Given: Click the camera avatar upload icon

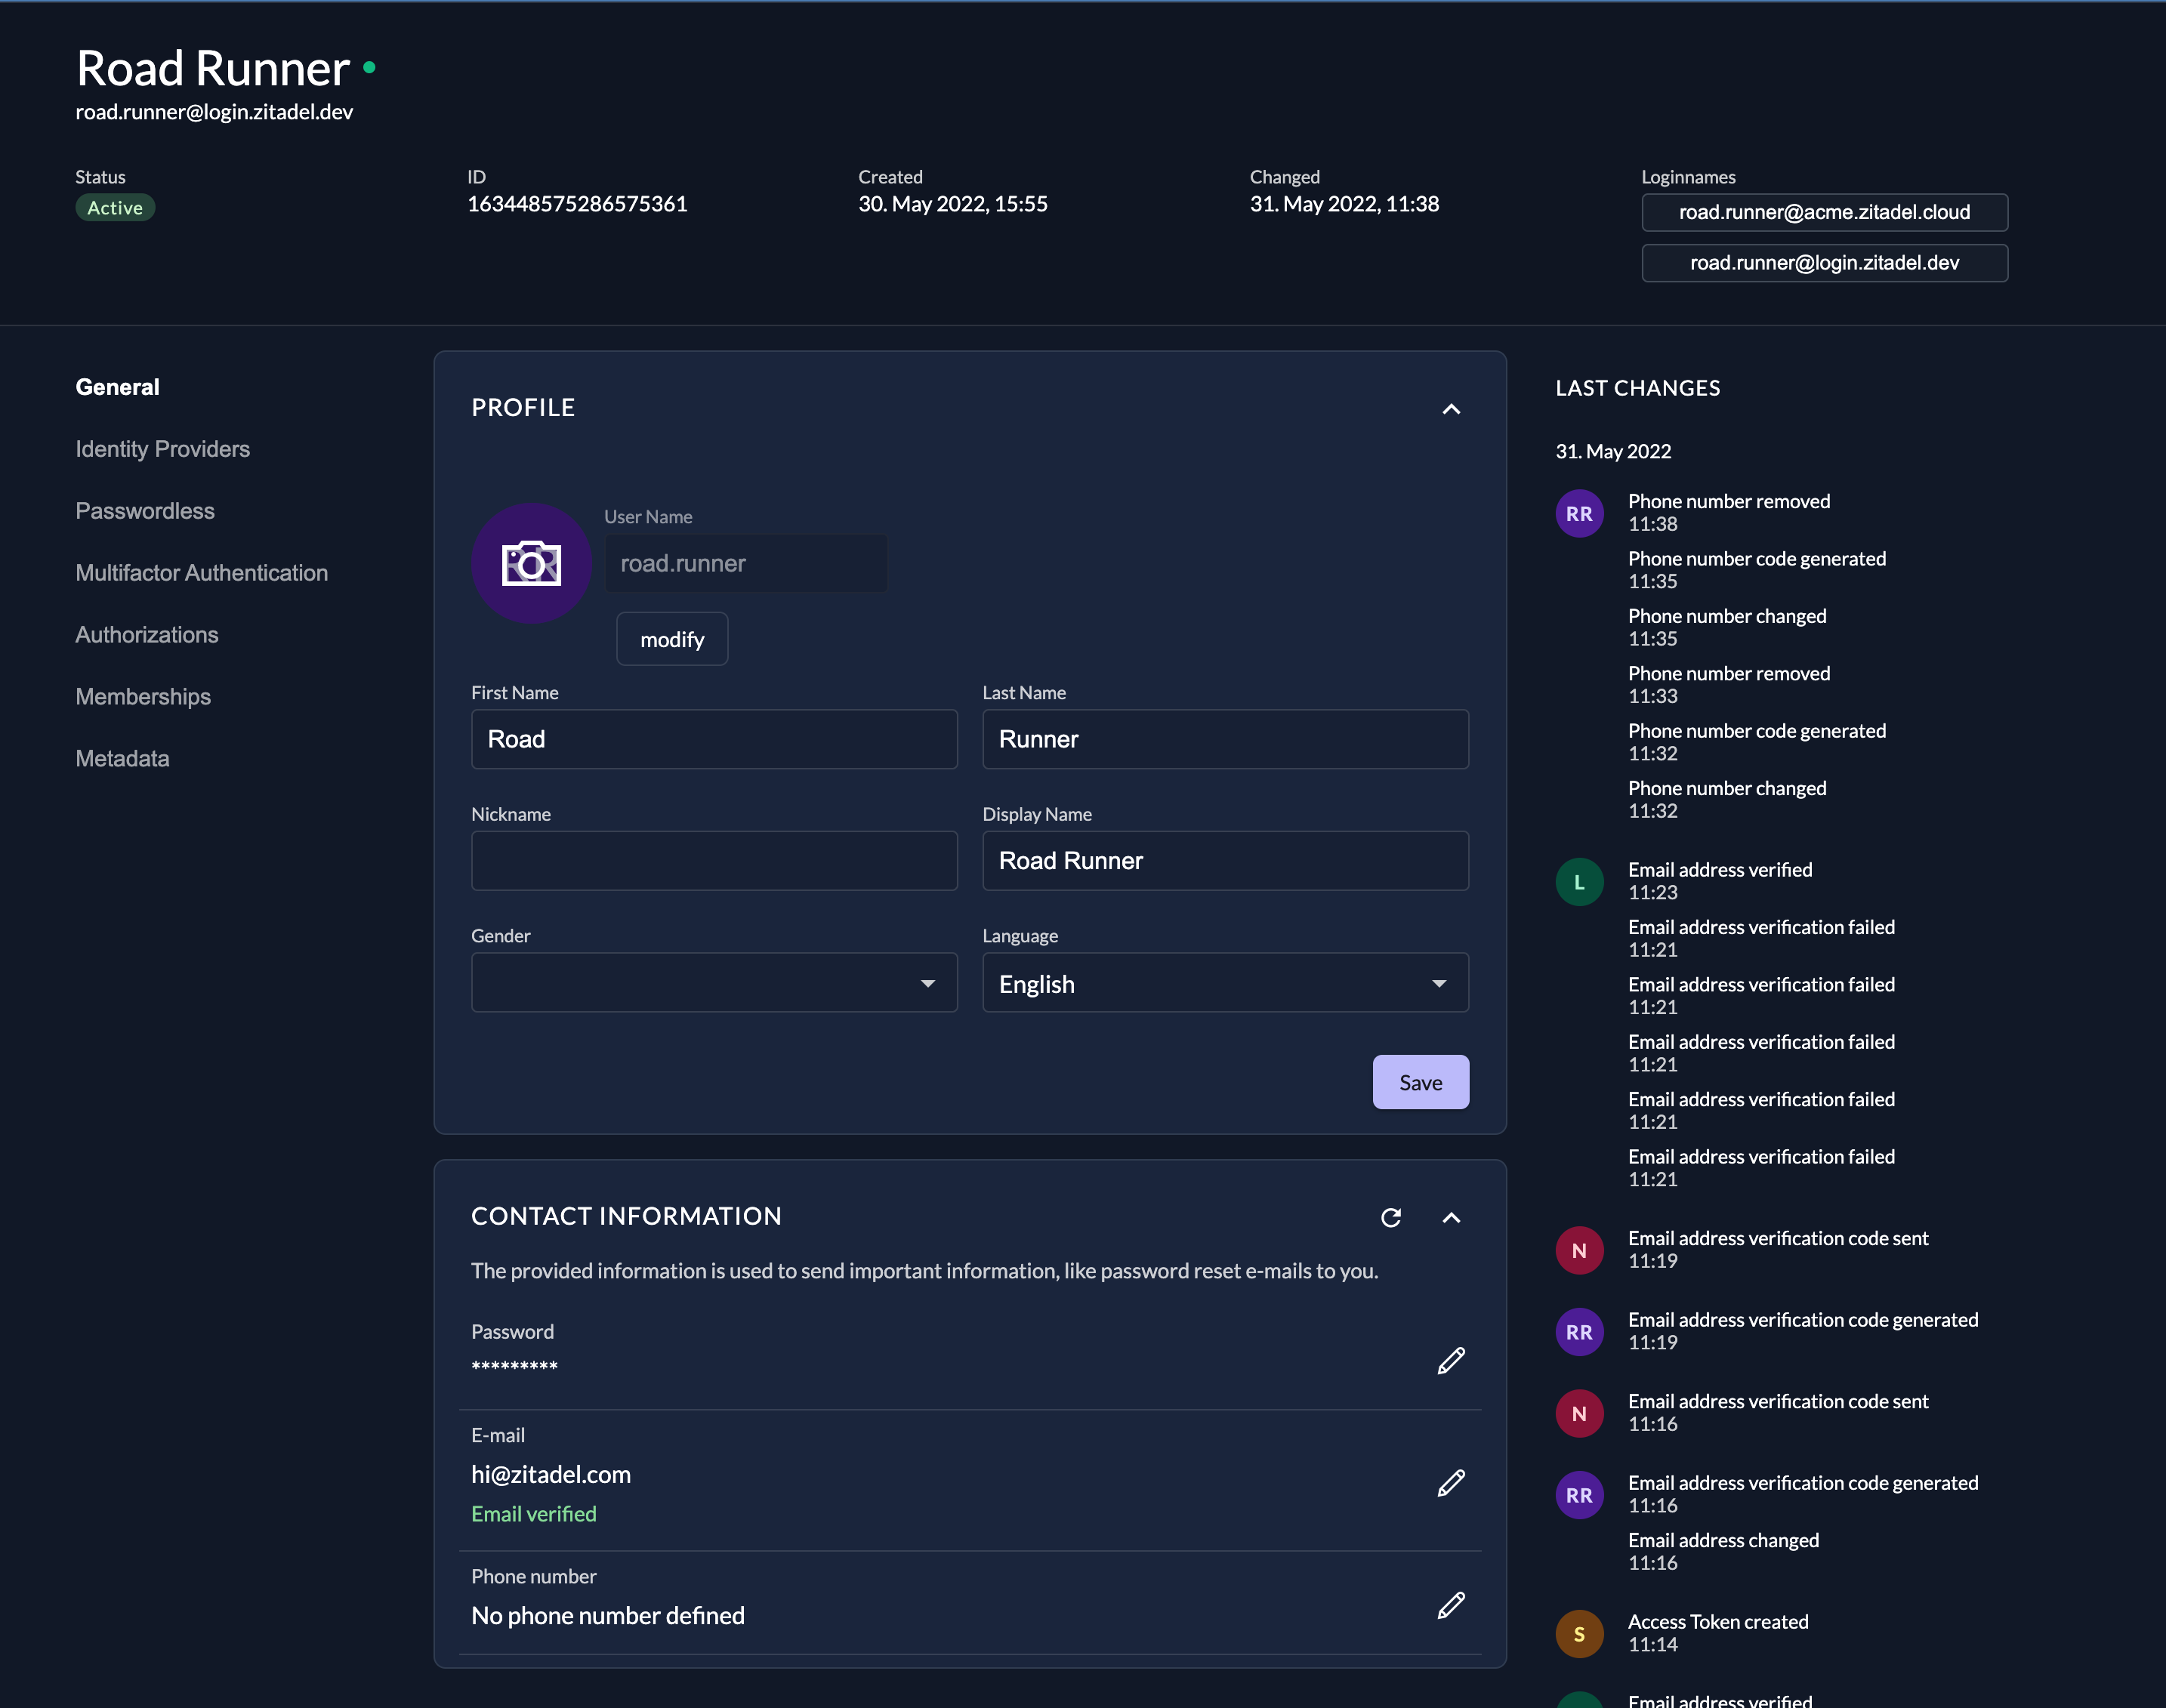Looking at the screenshot, I should [531, 564].
